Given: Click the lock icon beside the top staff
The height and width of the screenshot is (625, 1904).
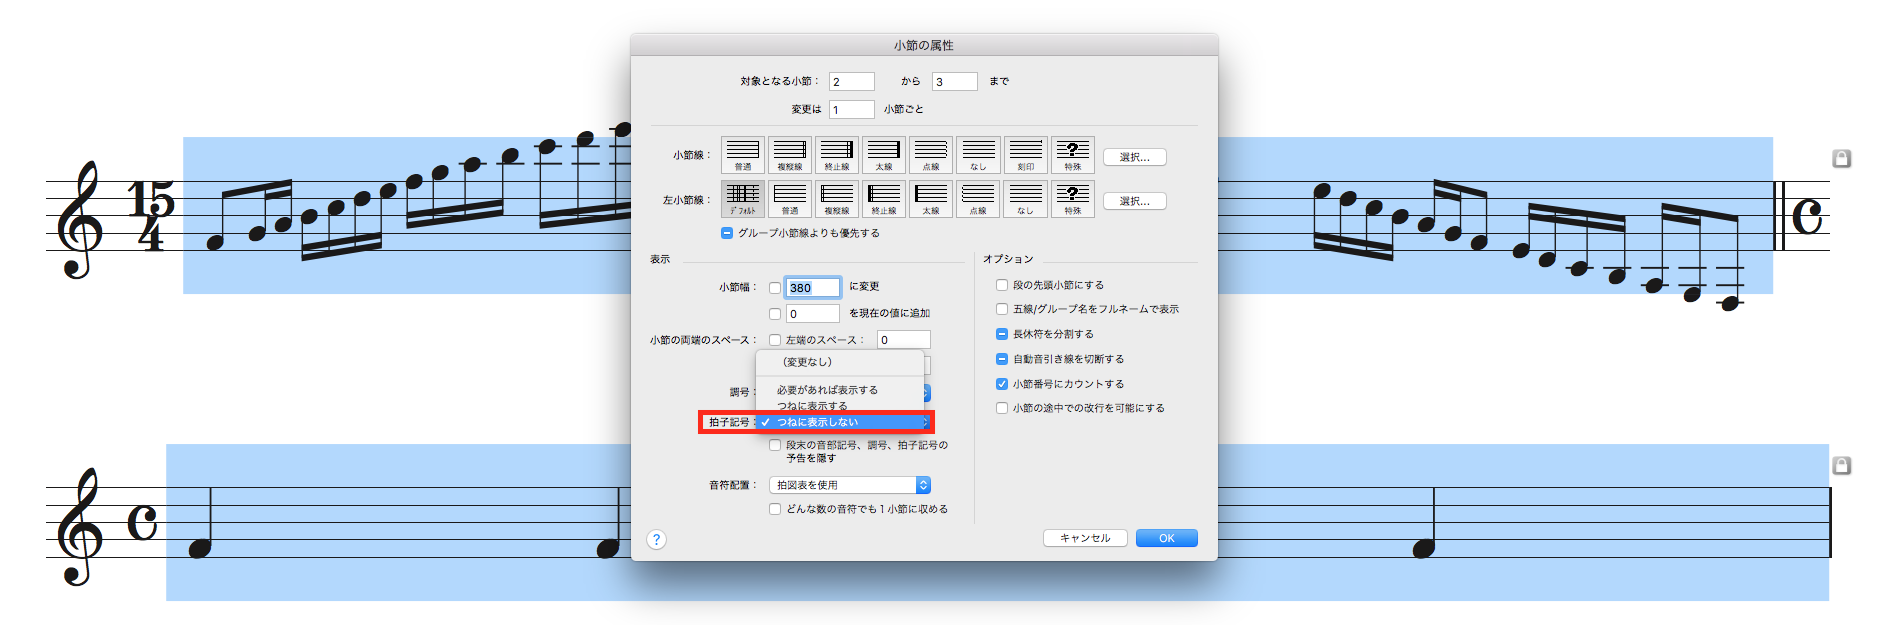Looking at the screenshot, I should click(x=1841, y=158).
